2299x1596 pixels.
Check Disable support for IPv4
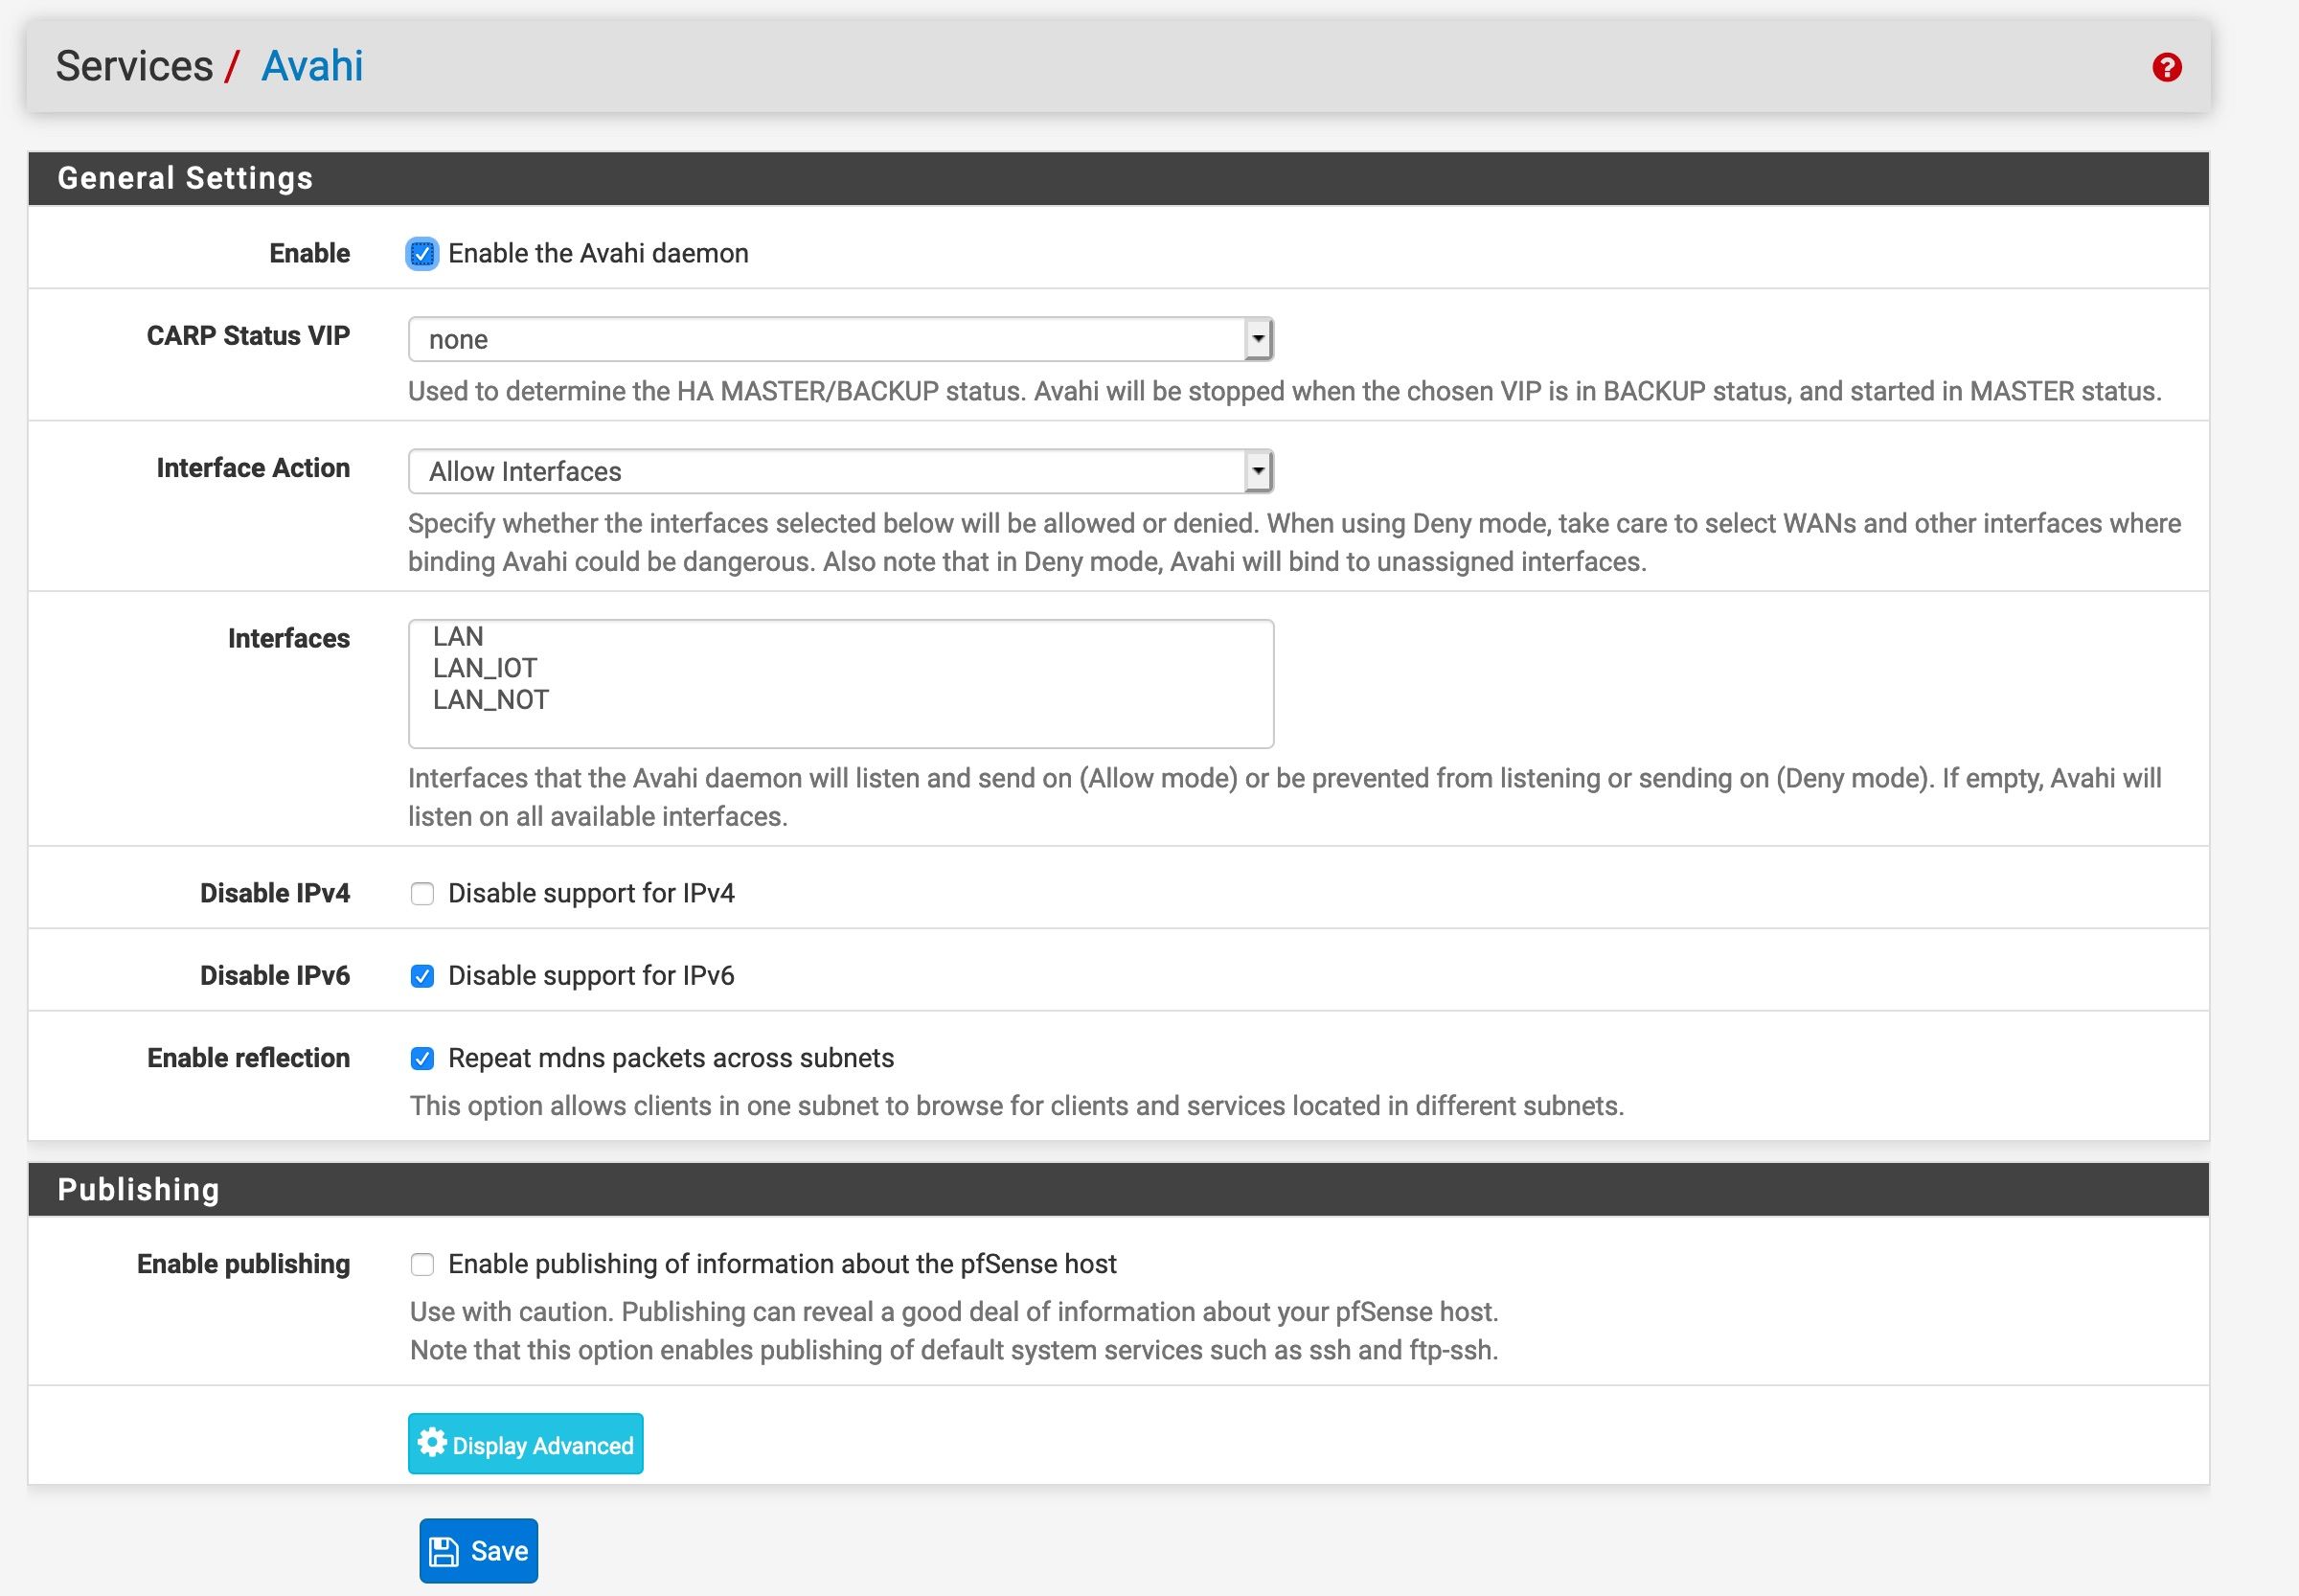pos(422,894)
